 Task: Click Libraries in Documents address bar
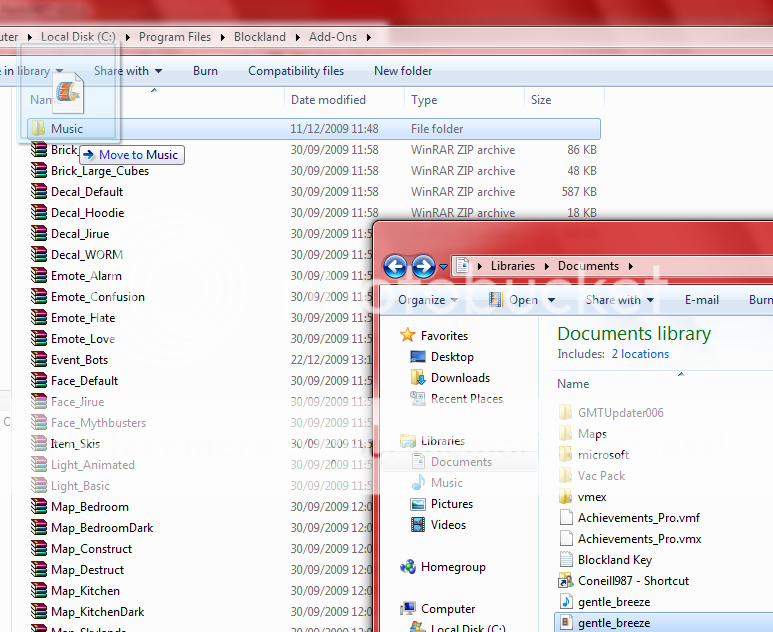point(513,266)
